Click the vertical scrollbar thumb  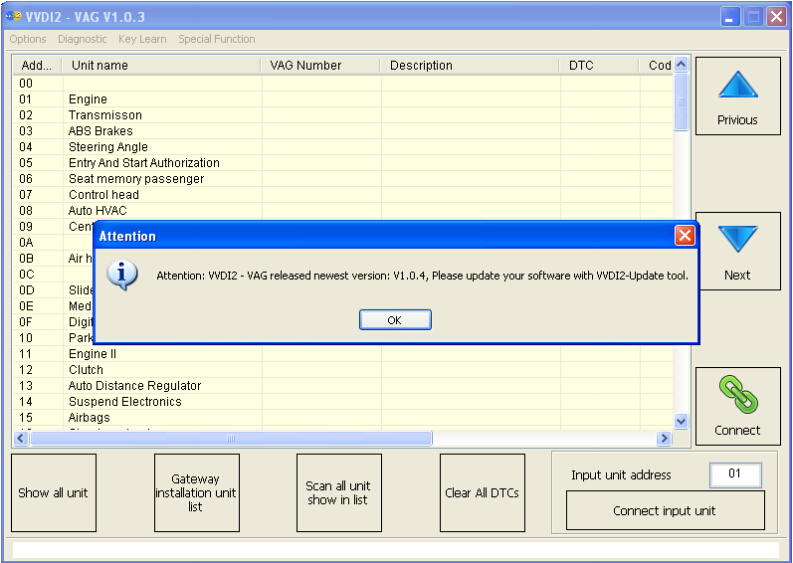(x=681, y=102)
